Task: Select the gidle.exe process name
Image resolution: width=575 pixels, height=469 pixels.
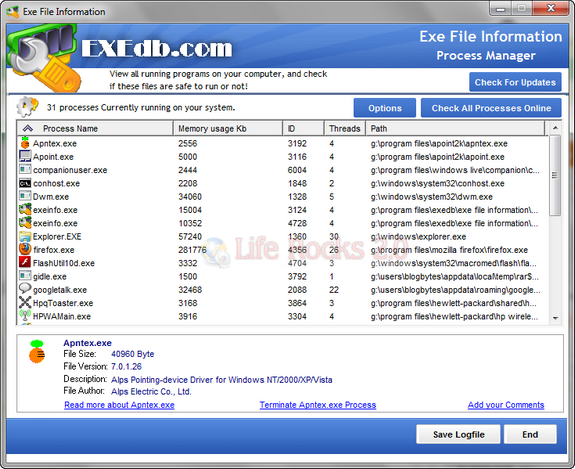Action: [50, 276]
